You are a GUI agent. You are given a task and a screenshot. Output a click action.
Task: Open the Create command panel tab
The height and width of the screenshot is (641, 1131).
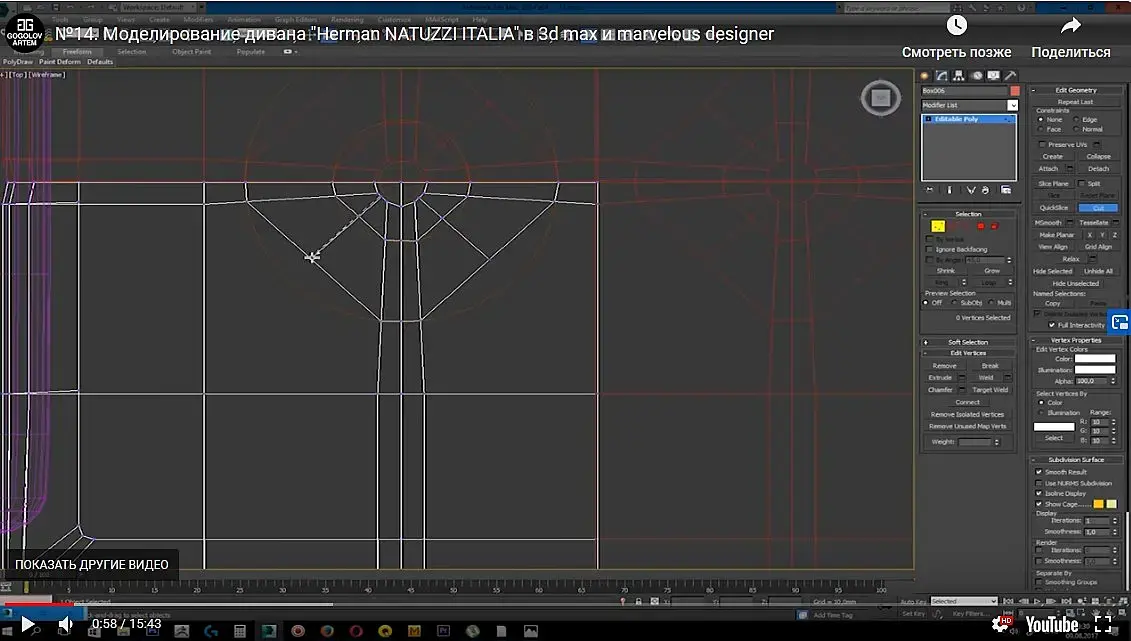(x=925, y=76)
